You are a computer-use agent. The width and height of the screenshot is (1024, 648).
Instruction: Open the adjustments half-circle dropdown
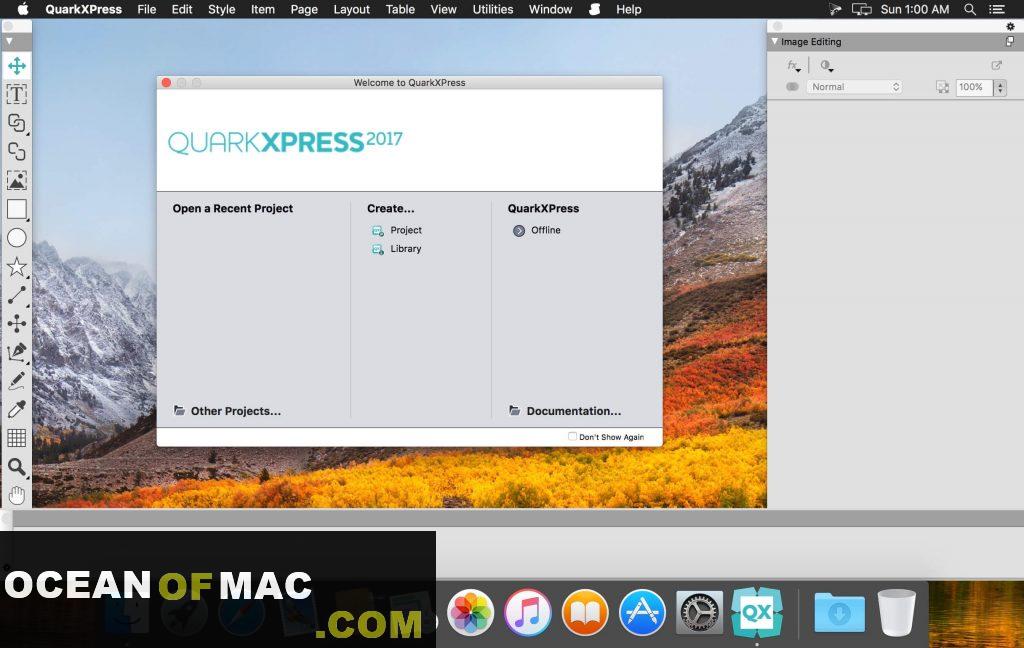tap(827, 65)
